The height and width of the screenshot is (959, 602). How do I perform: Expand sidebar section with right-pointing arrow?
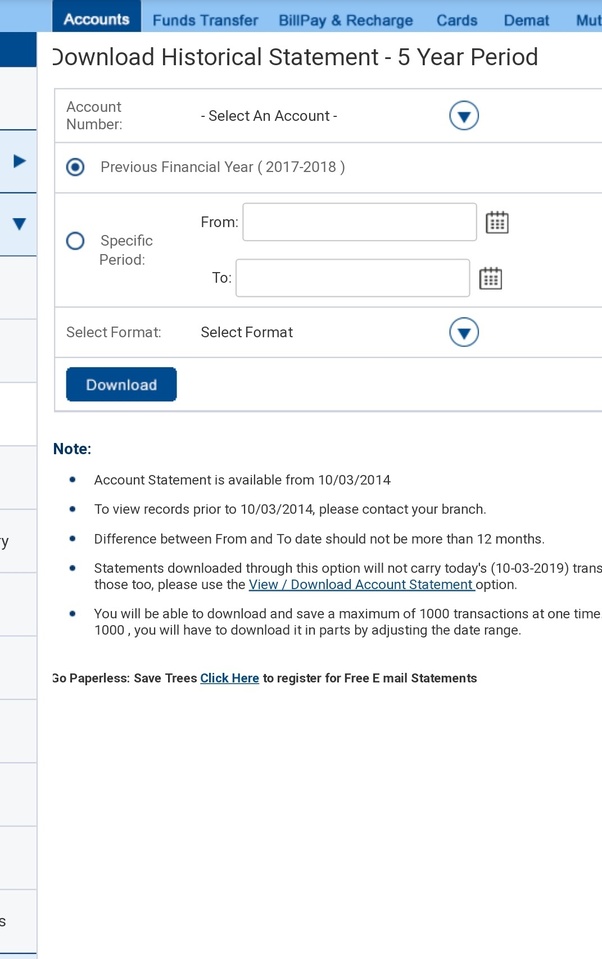[x=20, y=161]
